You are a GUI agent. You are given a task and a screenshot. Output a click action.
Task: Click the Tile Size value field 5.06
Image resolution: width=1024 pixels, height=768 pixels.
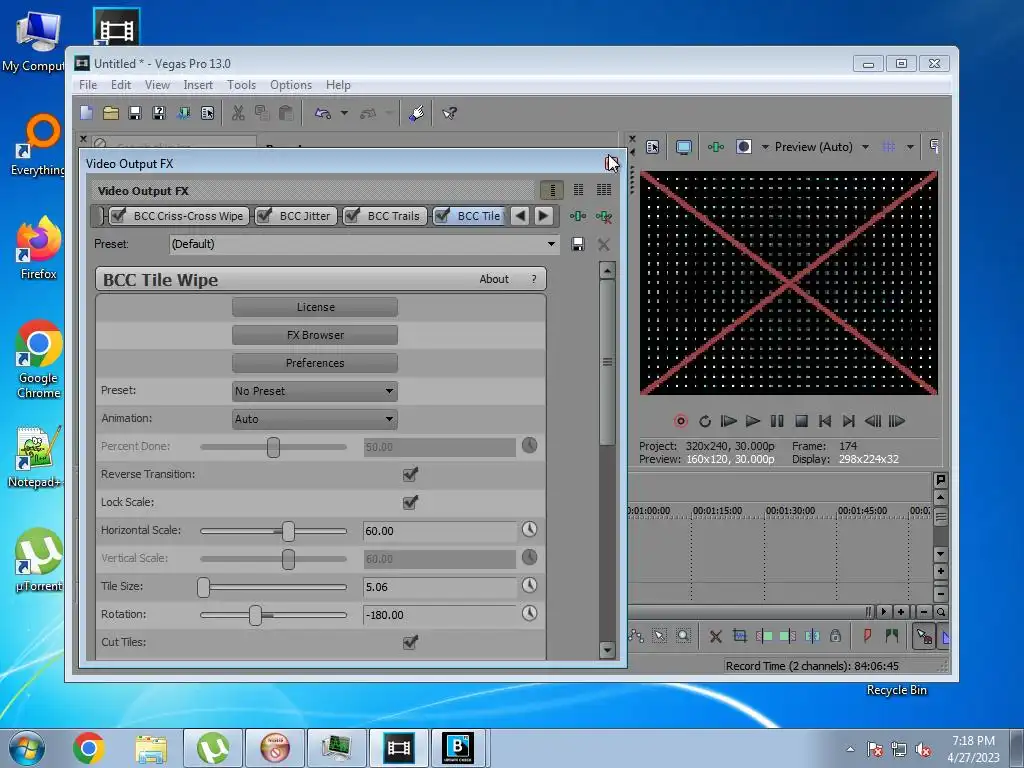[440, 587]
